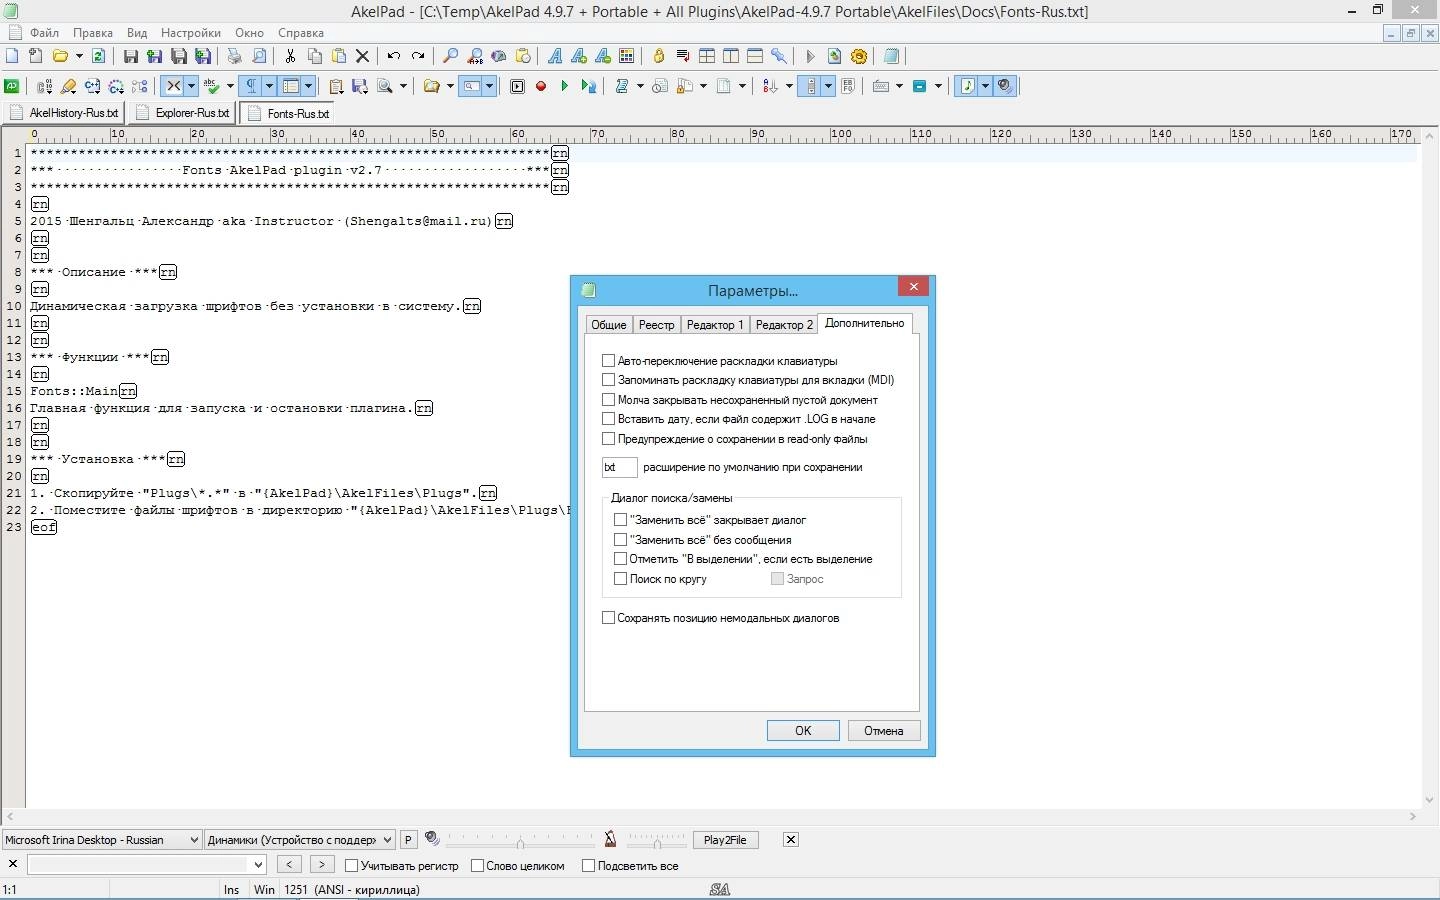Image resolution: width=1440 pixels, height=900 pixels.
Task: Open the Общие tab in Параметры dialog
Action: pos(608,325)
